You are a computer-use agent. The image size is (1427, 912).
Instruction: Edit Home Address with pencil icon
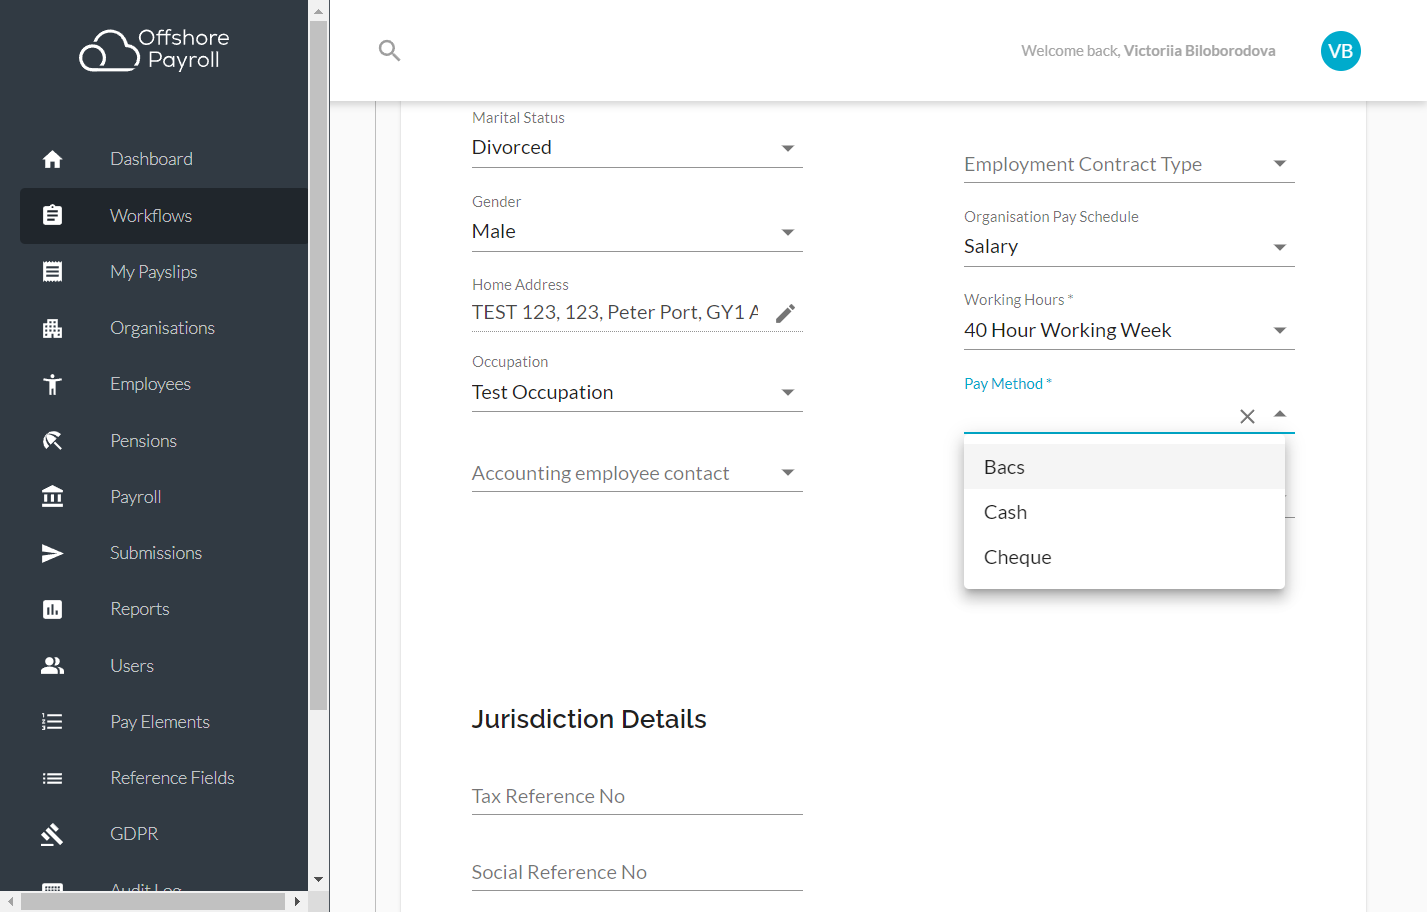coord(786,313)
